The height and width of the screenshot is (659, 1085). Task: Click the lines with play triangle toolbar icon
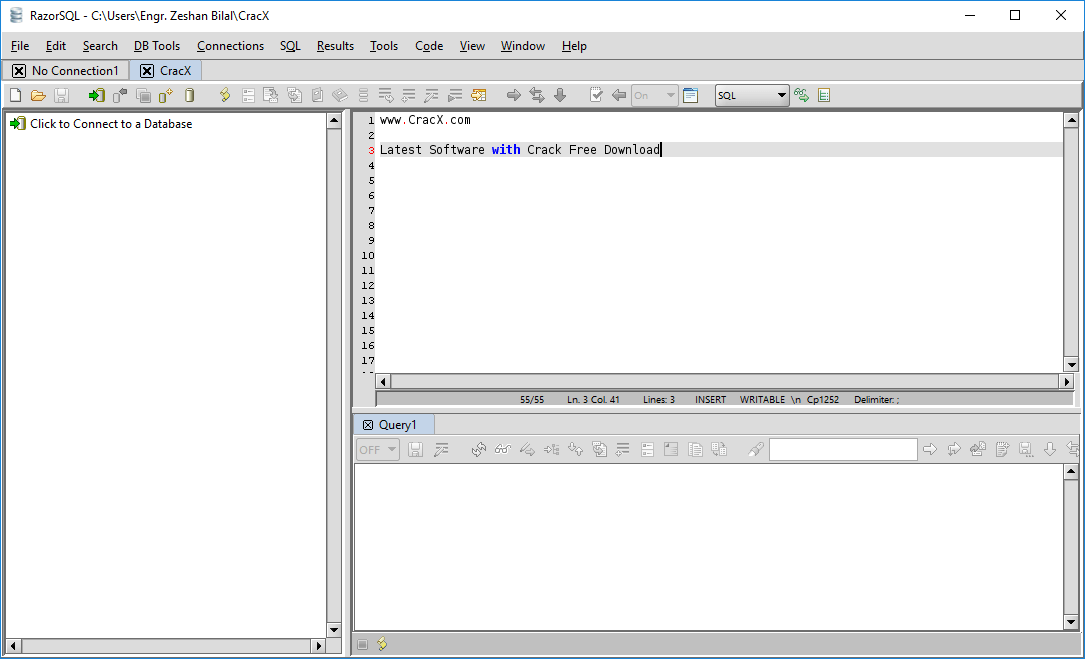(455, 96)
